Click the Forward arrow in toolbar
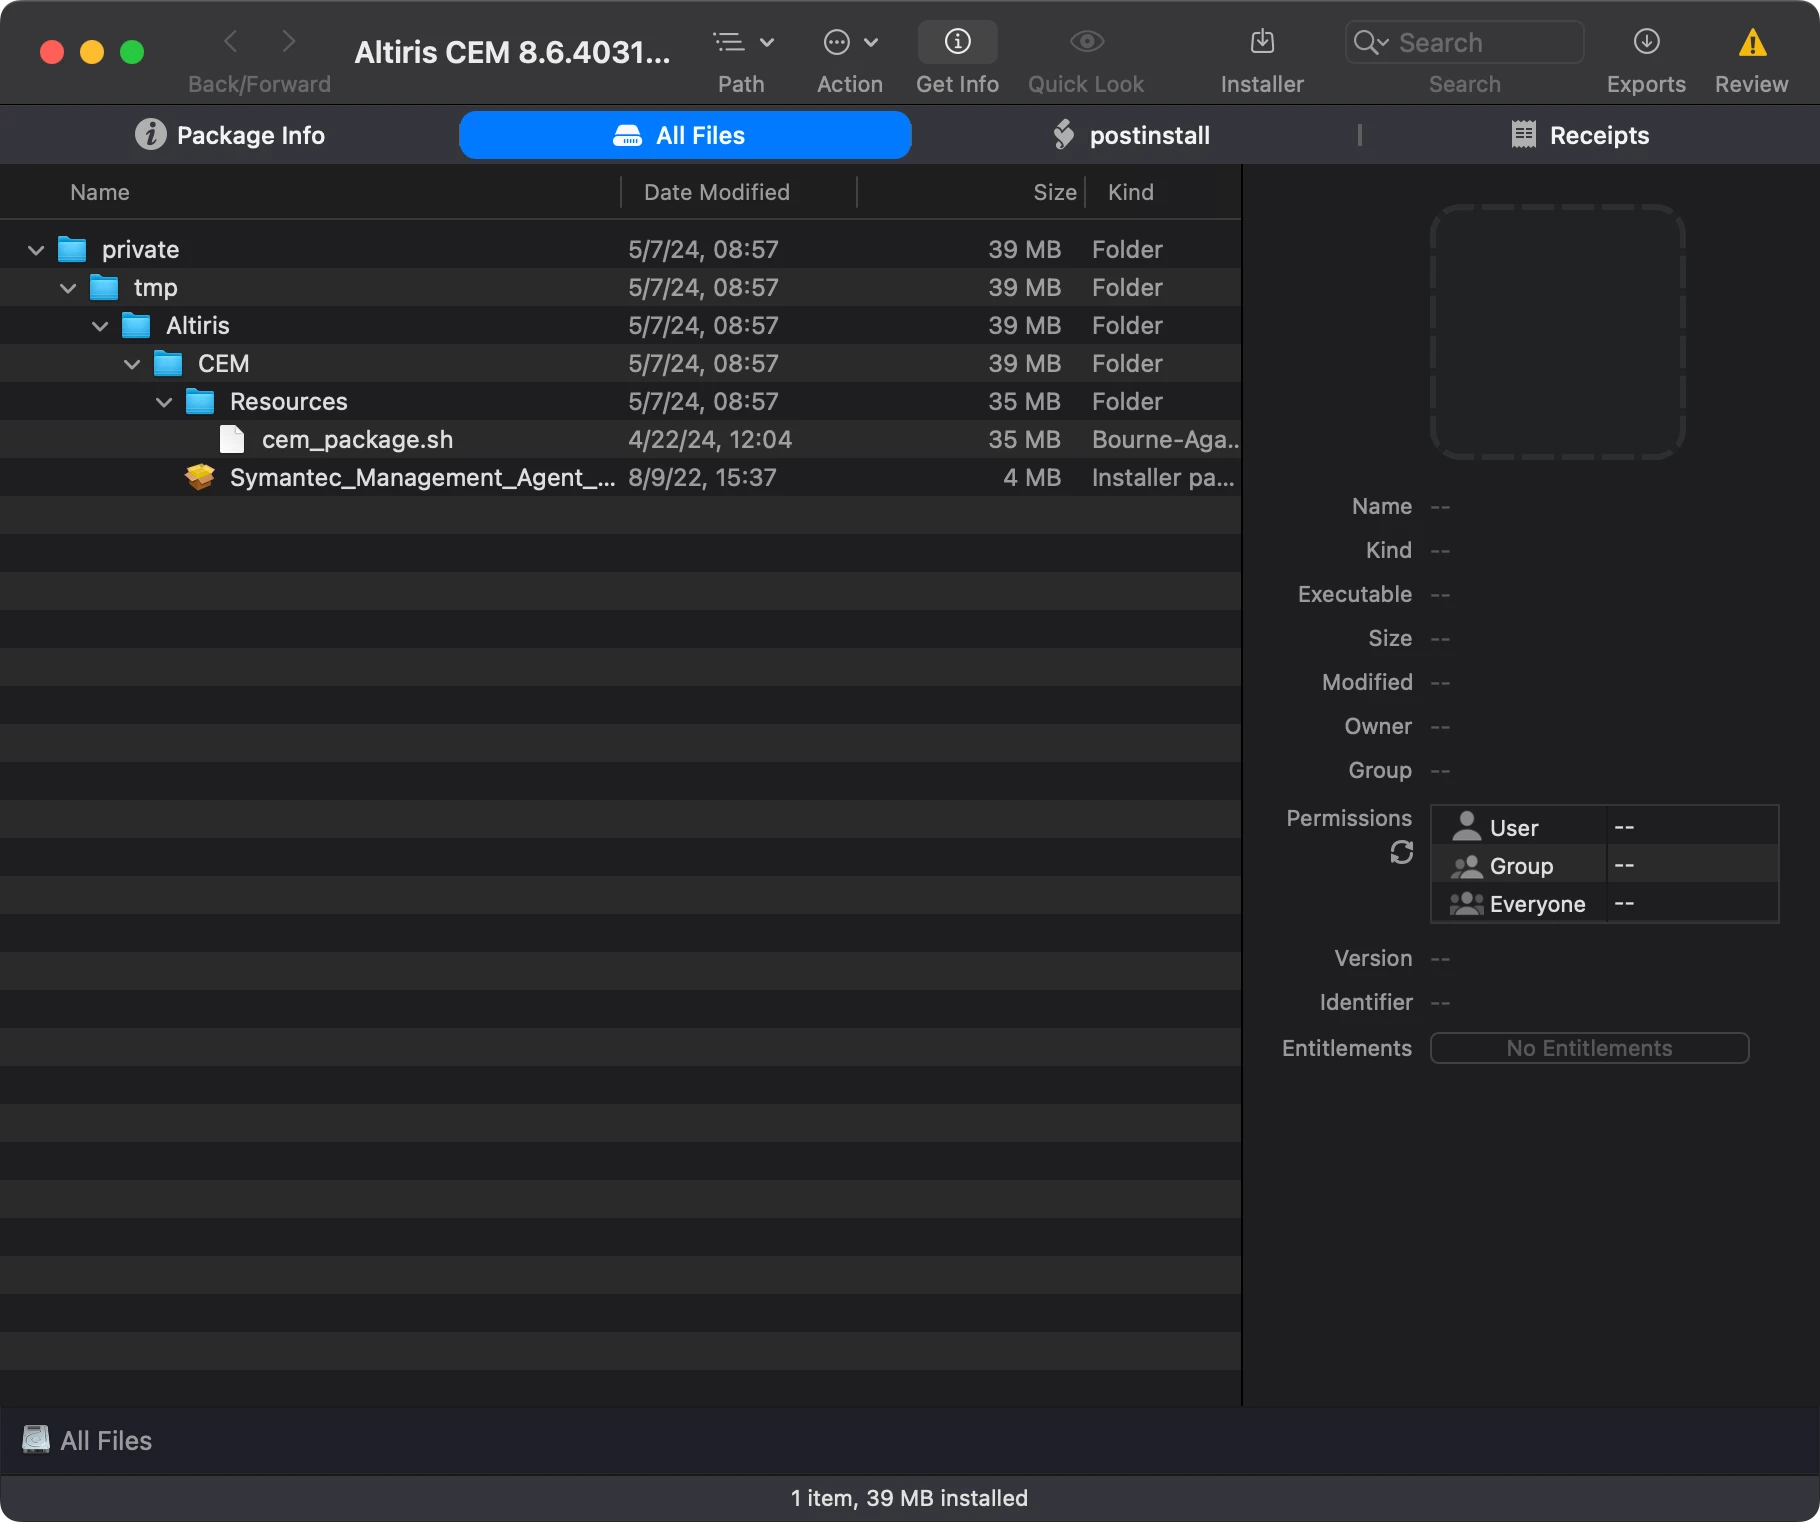This screenshot has width=1820, height=1522. (289, 42)
